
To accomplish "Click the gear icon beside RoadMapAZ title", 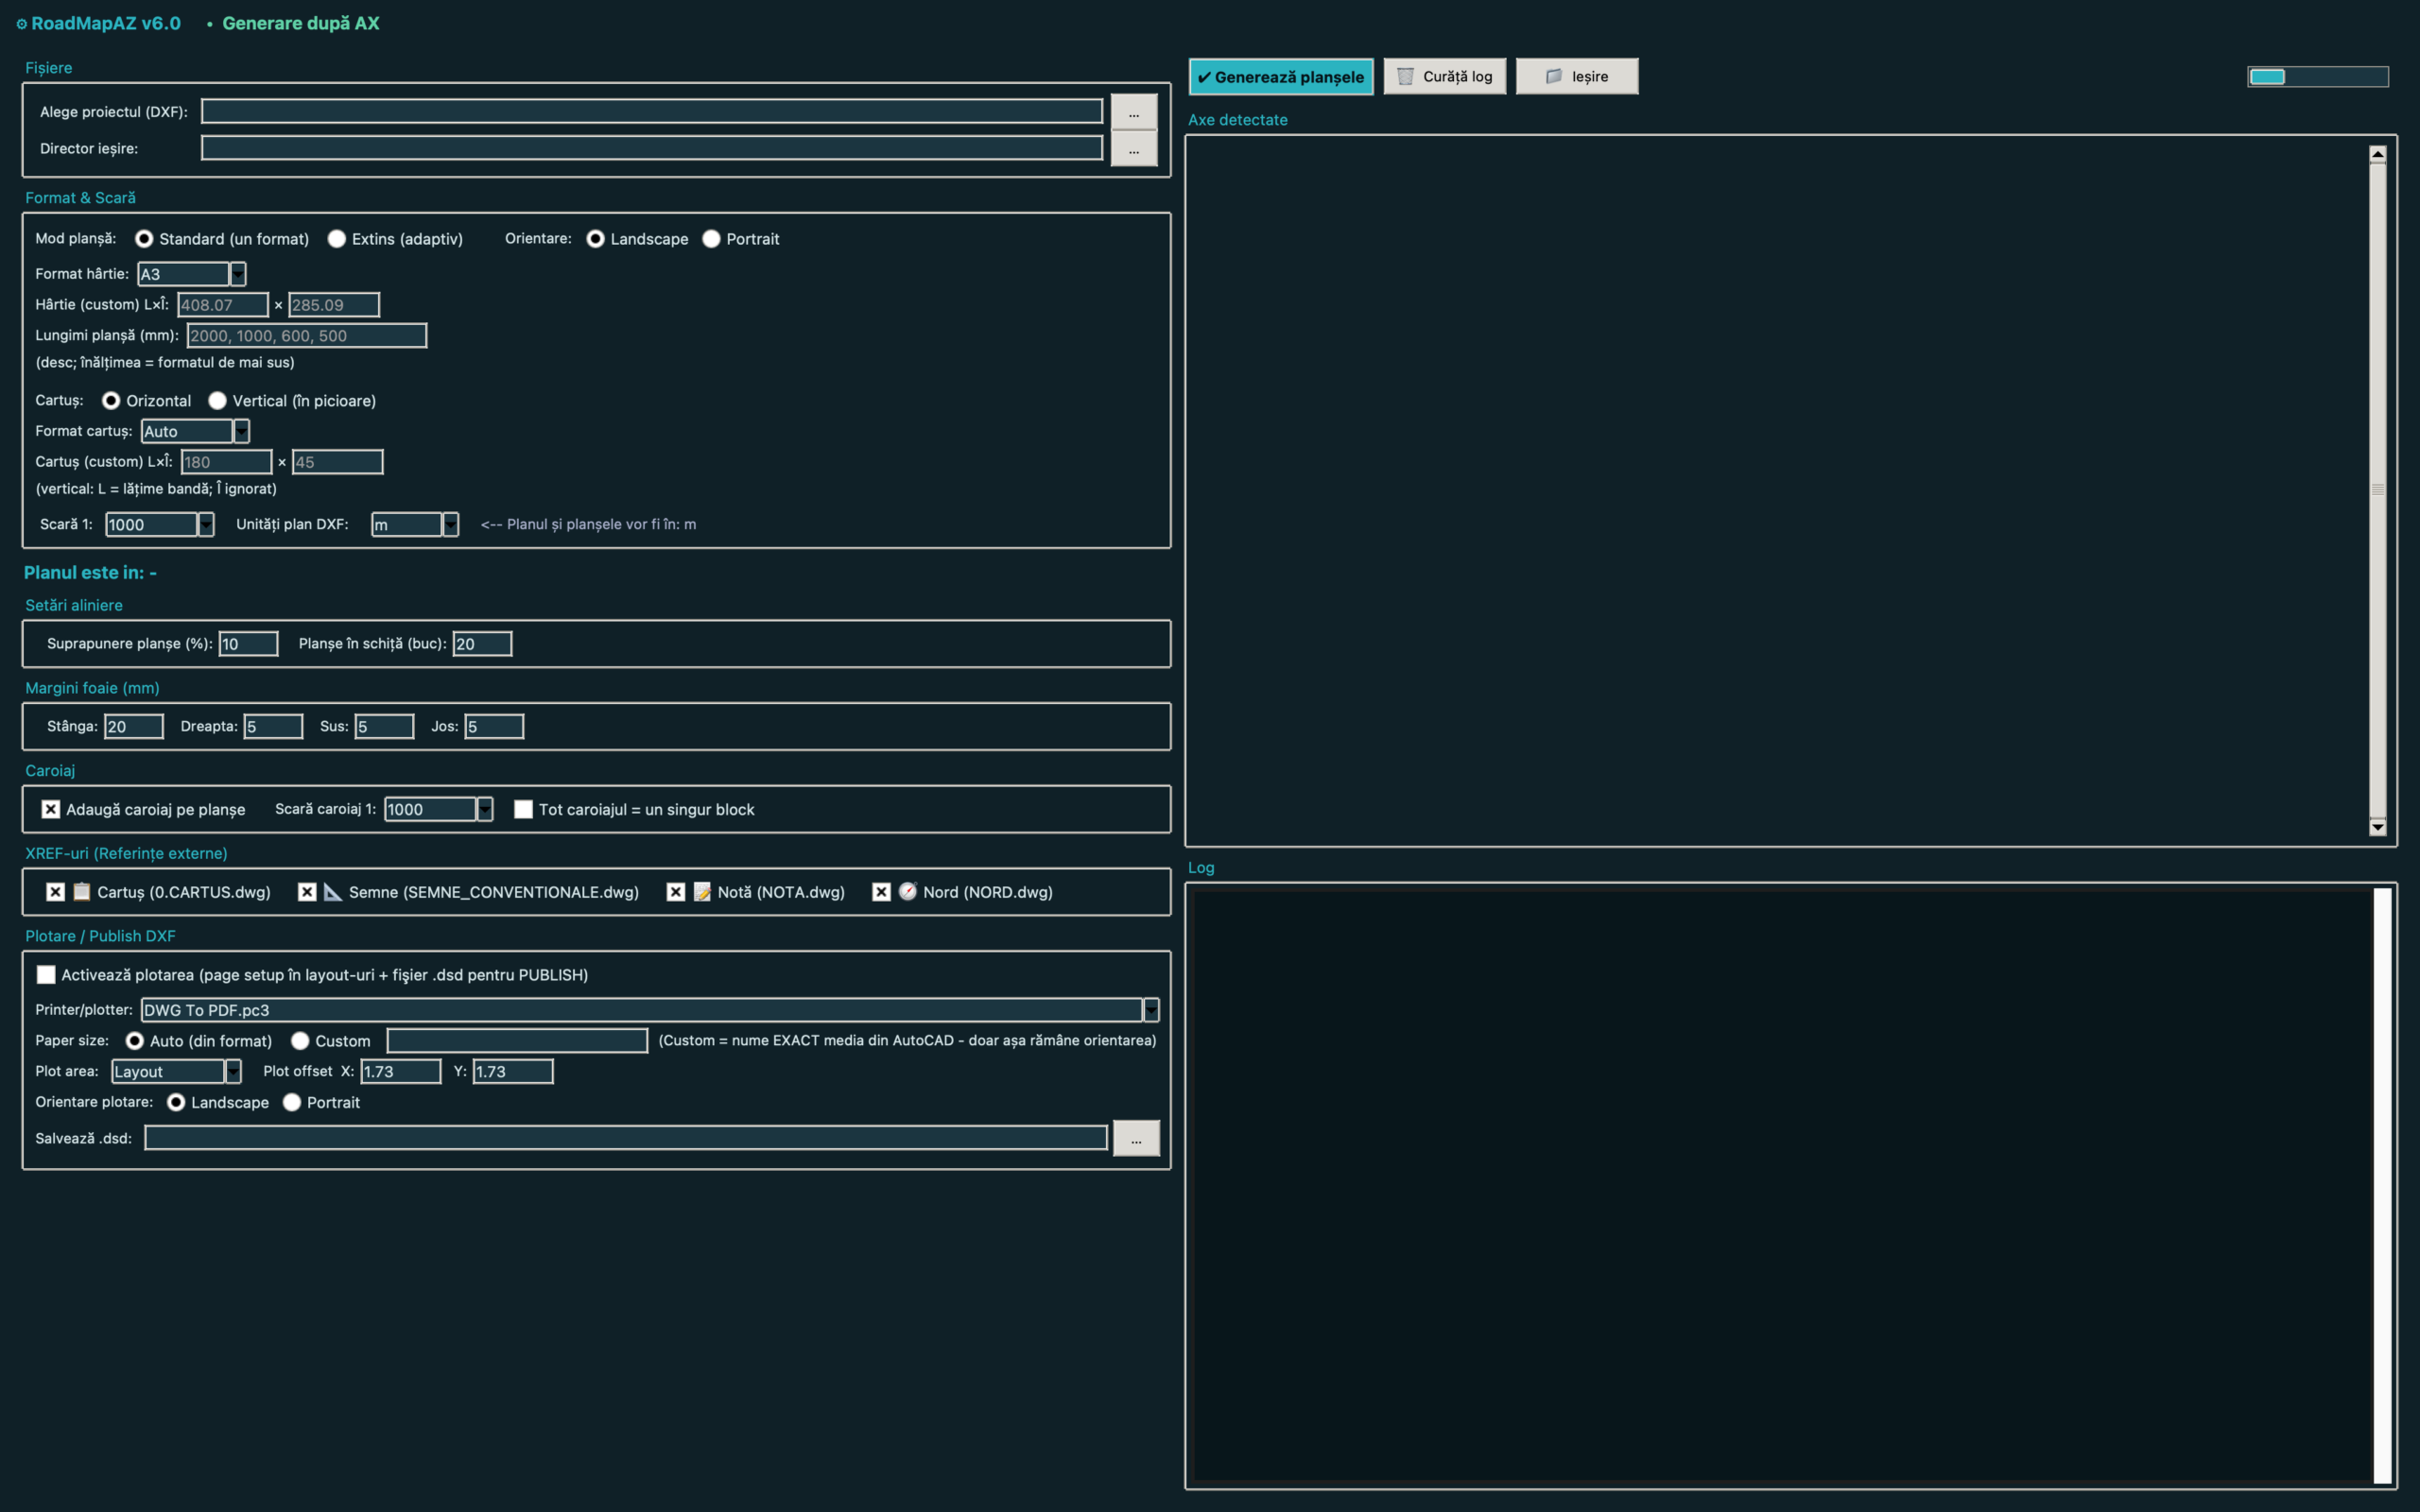I will pyautogui.click(x=21, y=24).
